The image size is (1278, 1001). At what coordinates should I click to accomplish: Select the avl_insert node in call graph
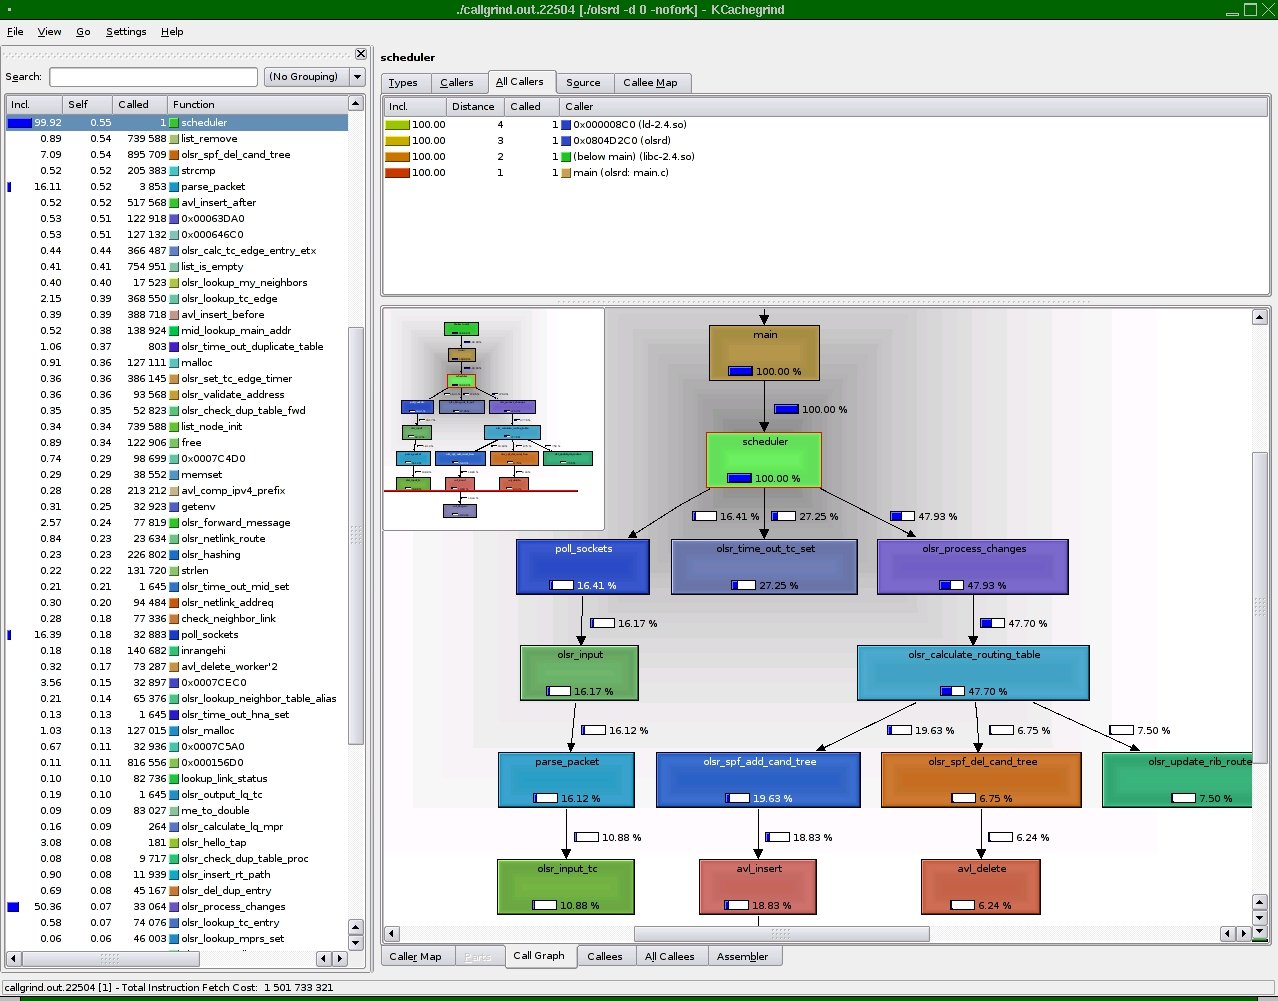(x=758, y=886)
